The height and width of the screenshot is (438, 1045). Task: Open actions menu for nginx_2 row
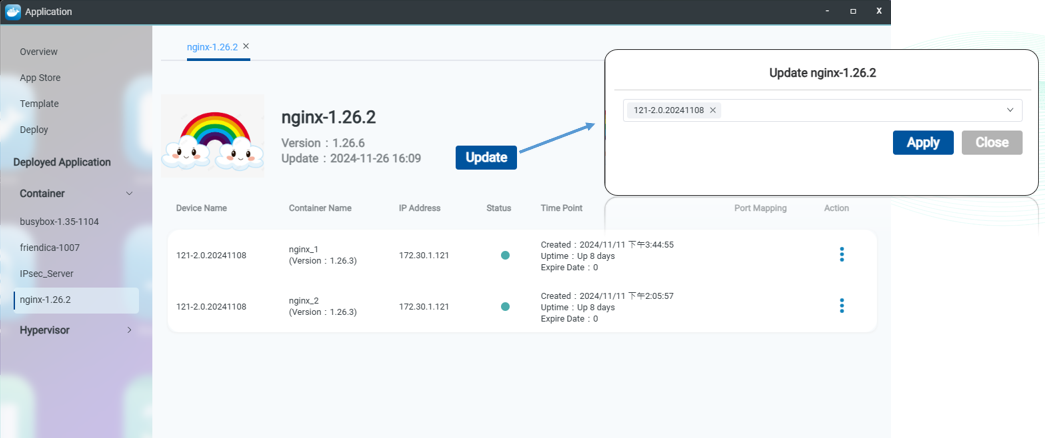tap(842, 305)
